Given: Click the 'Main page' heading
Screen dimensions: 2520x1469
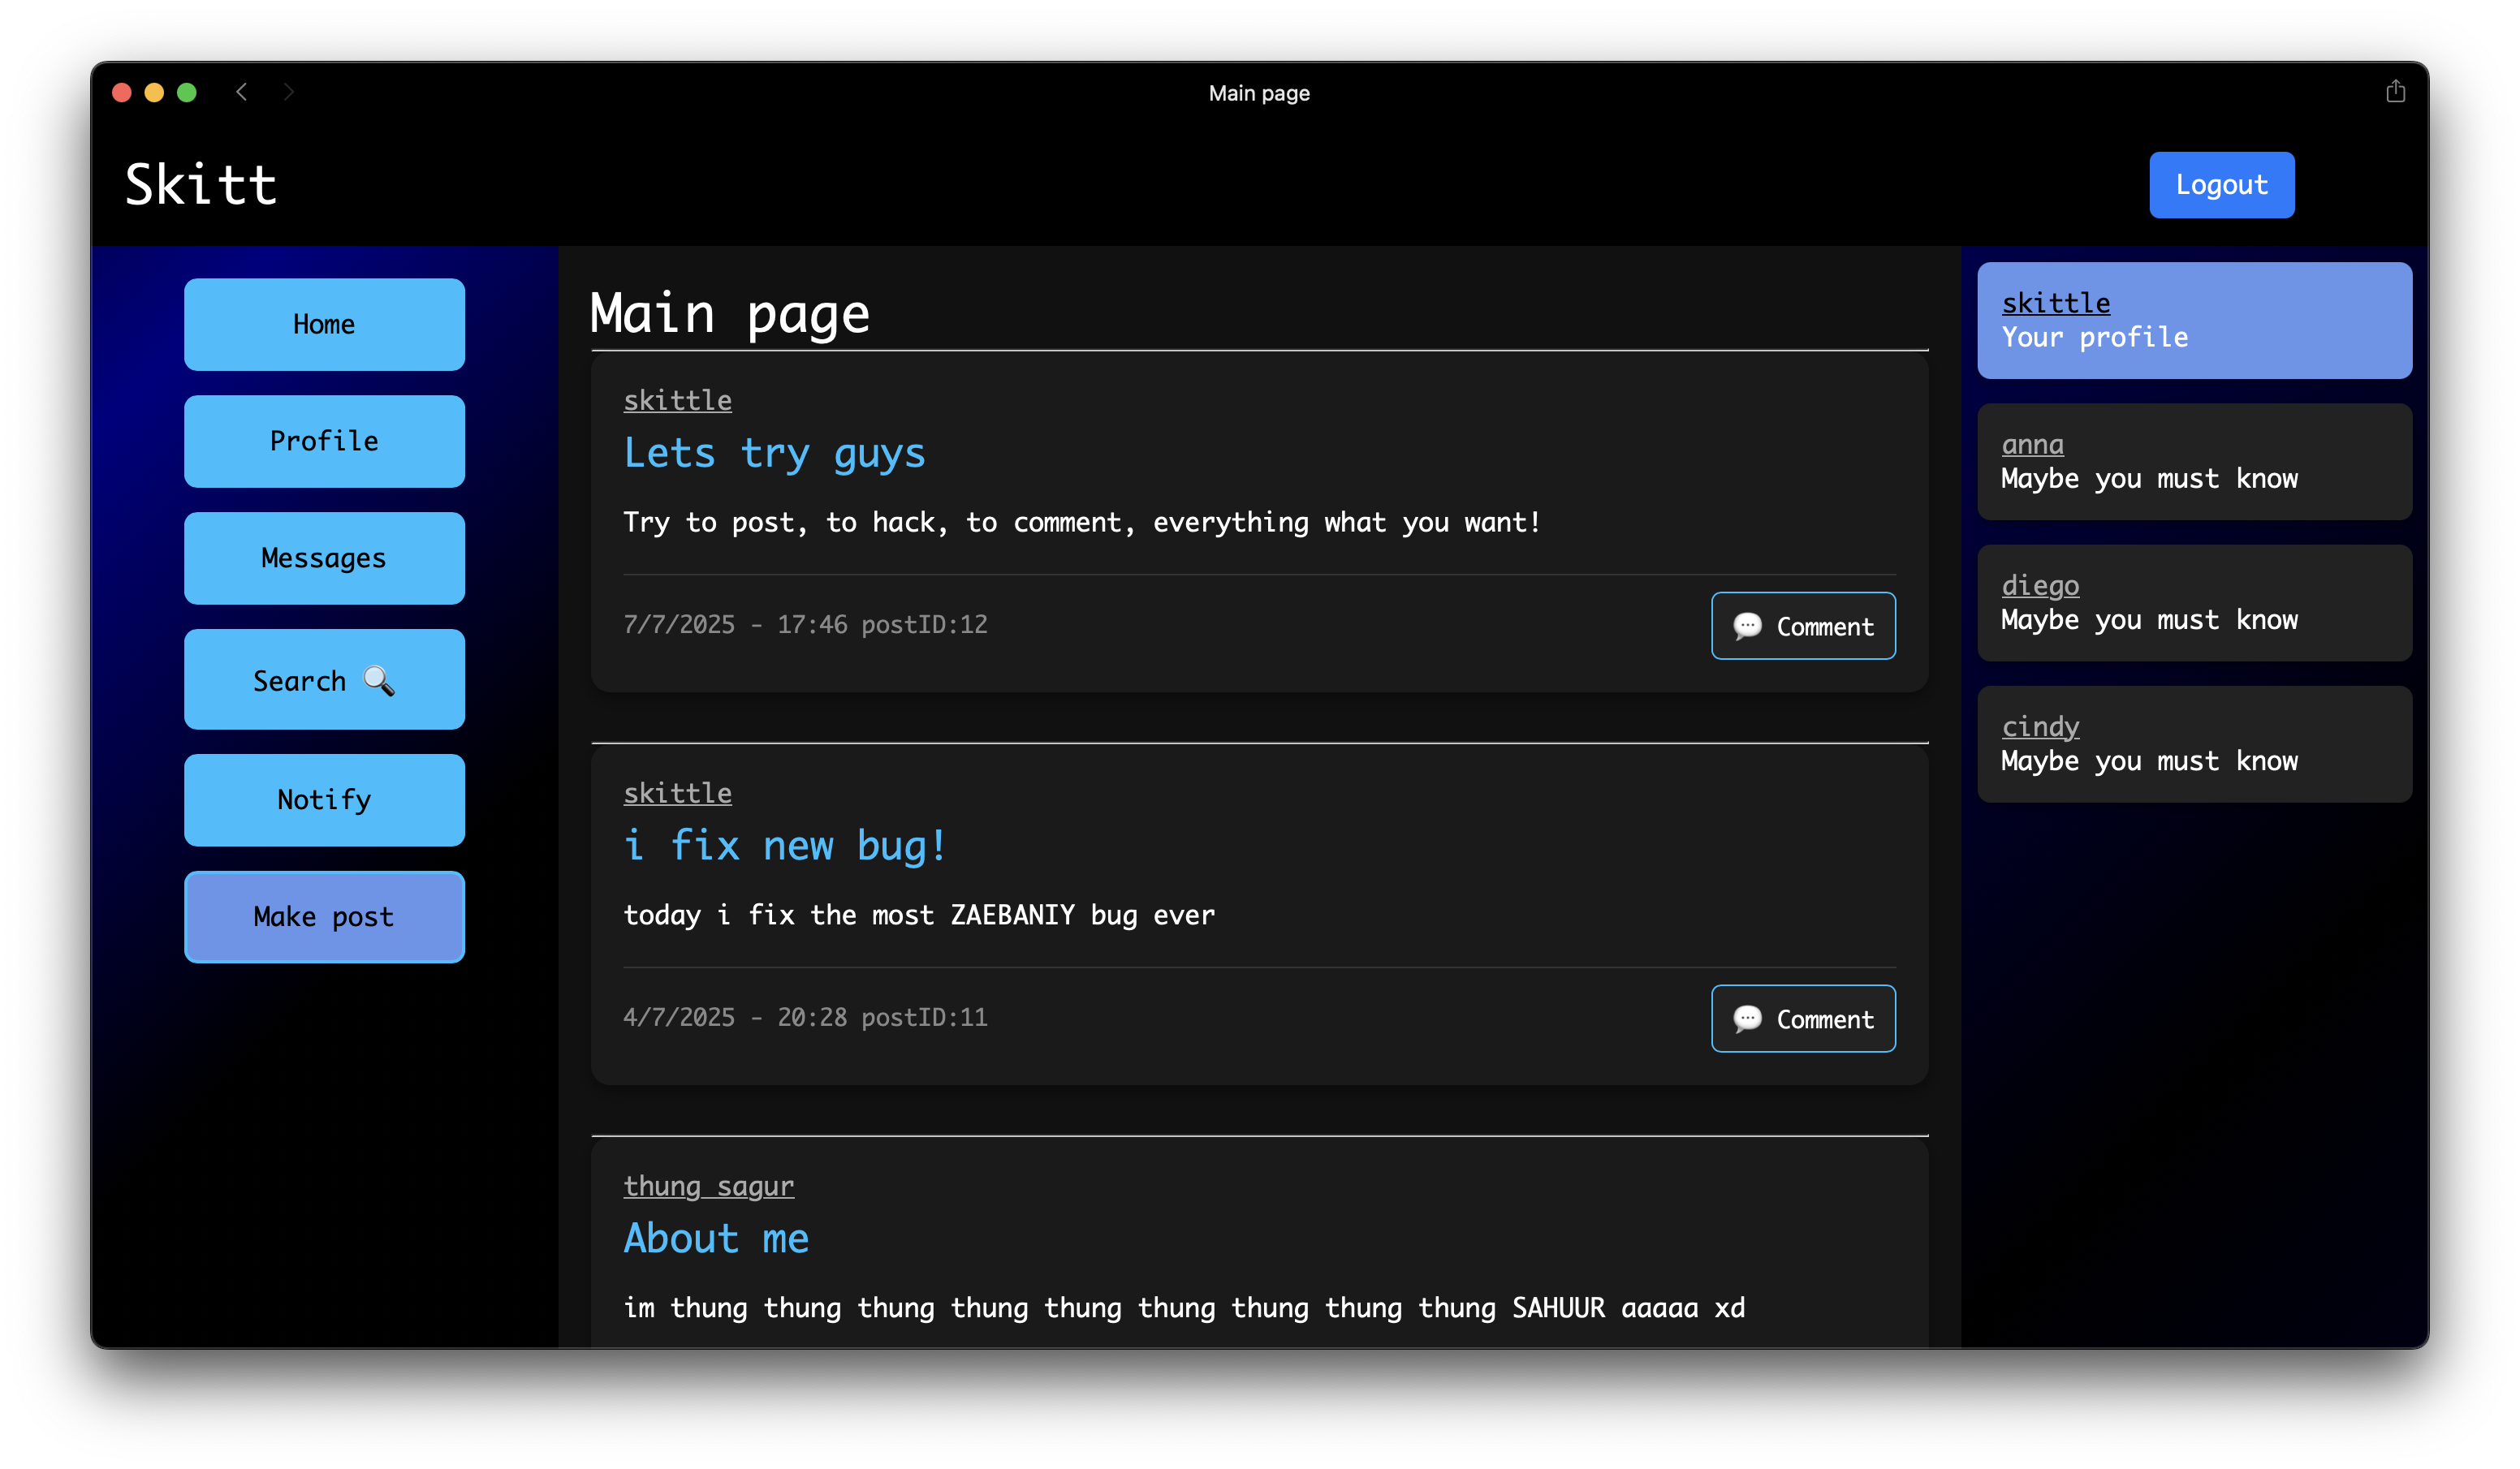Looking at the screenshot, I should tap(729, 314).
